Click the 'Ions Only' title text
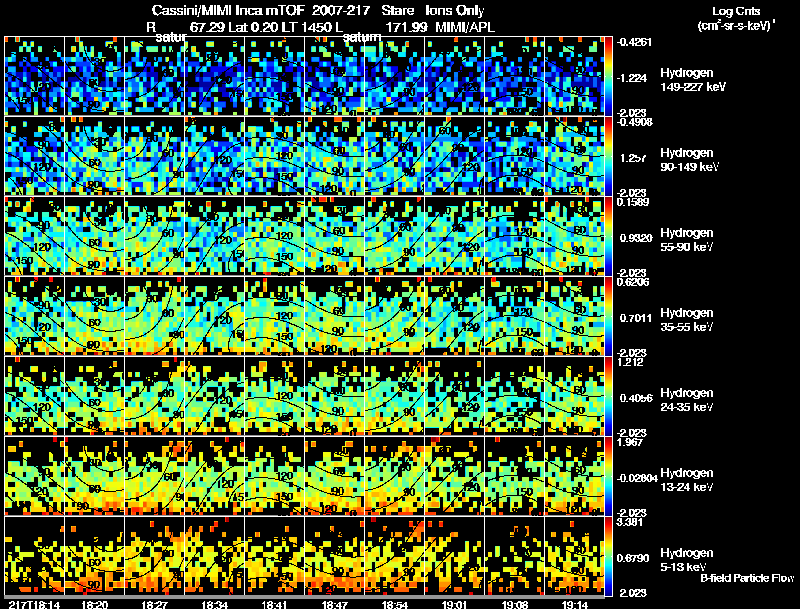Screen dimensions: 800x609 pyautogui.click(x=455, y=11)
